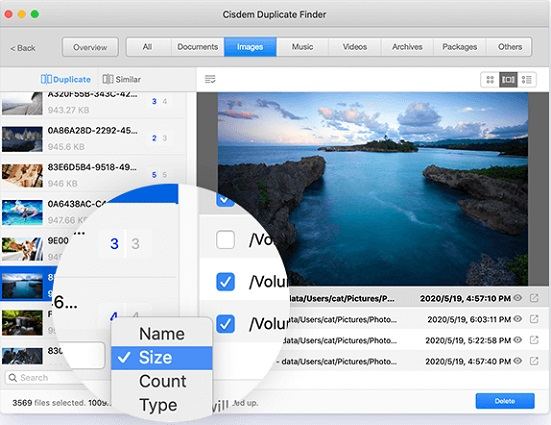This screenshot has height=425, width=551.
Task: Preview the file dated 6:03:11 PM via eye icon
Action: coord(517,319)
